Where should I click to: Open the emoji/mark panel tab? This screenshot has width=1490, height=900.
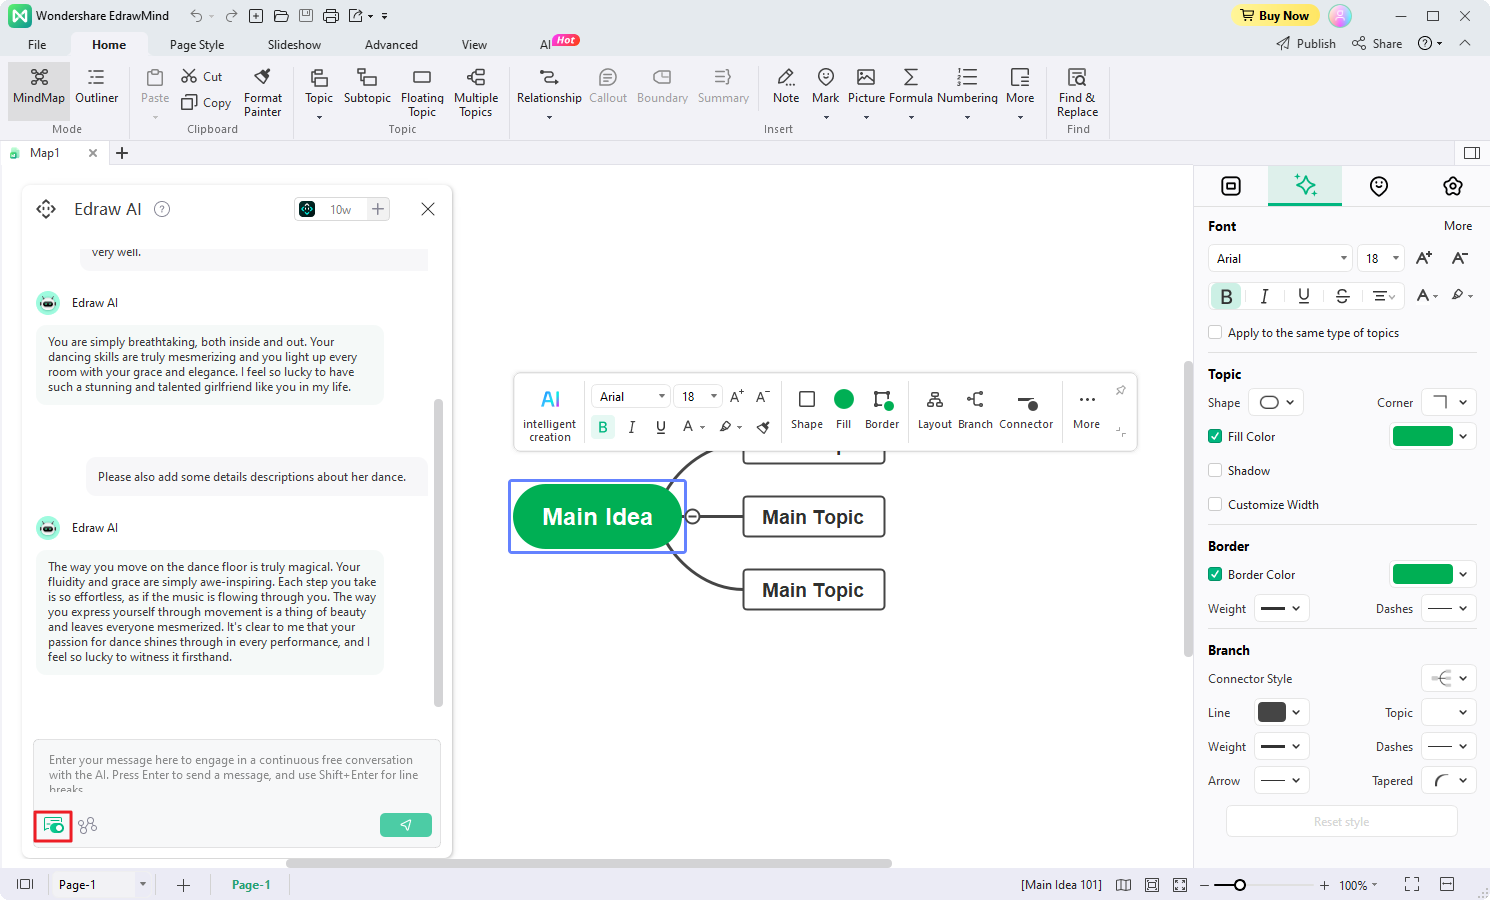pyautogui.click(x=1379, y=186)
